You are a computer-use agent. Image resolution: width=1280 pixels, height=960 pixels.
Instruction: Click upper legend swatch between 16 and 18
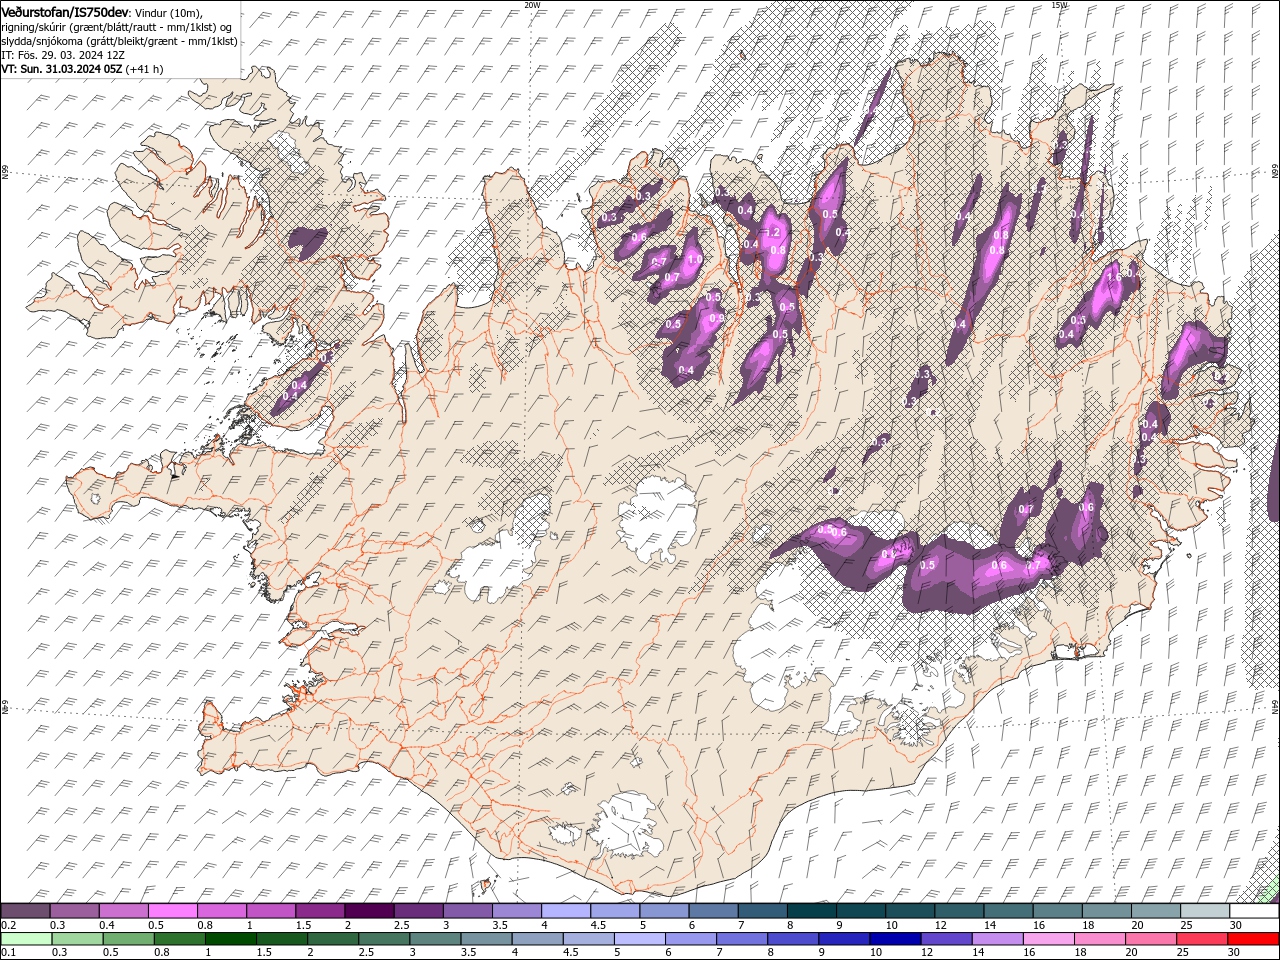coord(1057,911)
